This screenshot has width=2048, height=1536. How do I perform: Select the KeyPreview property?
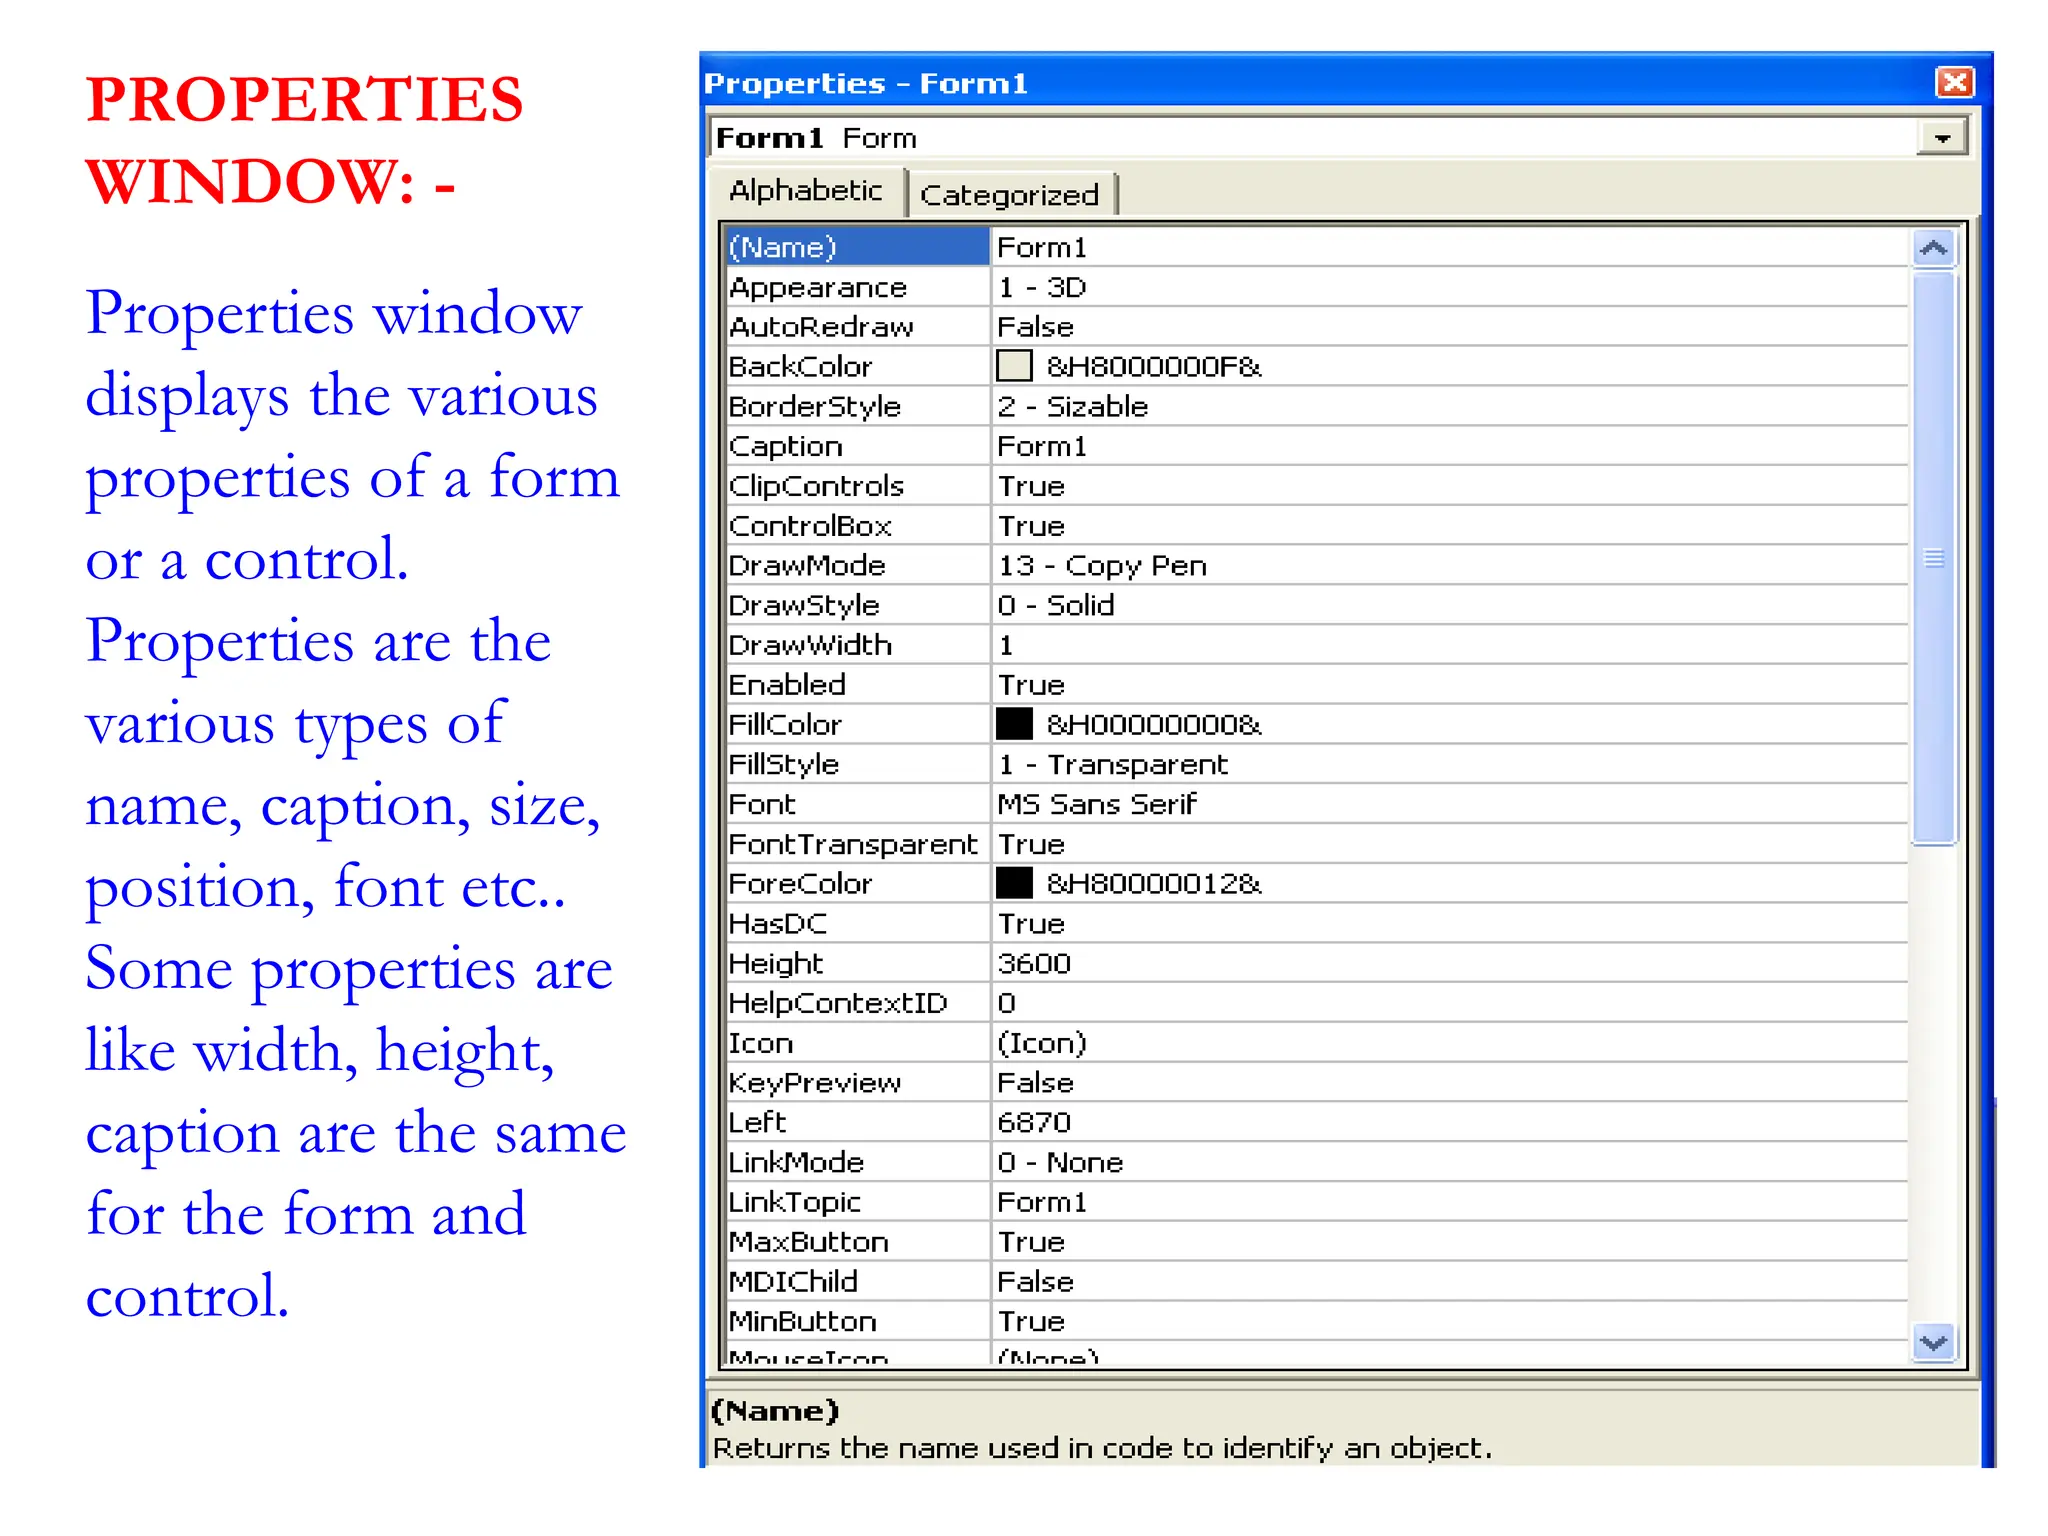[x=858, y=1082]
